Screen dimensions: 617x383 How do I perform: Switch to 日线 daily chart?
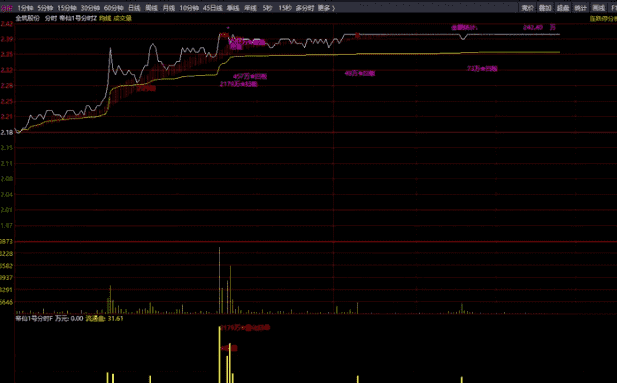(134, 8)
